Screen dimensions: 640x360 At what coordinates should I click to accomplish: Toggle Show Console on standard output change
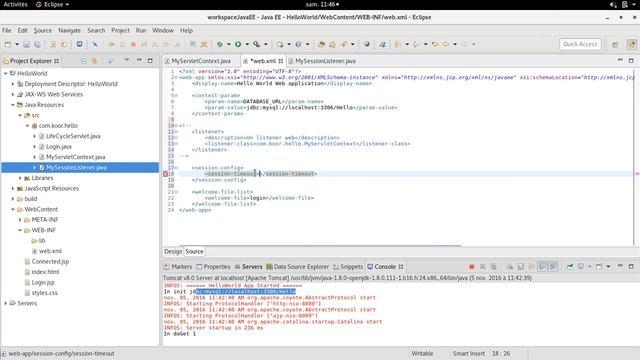[x=542, y=267]
